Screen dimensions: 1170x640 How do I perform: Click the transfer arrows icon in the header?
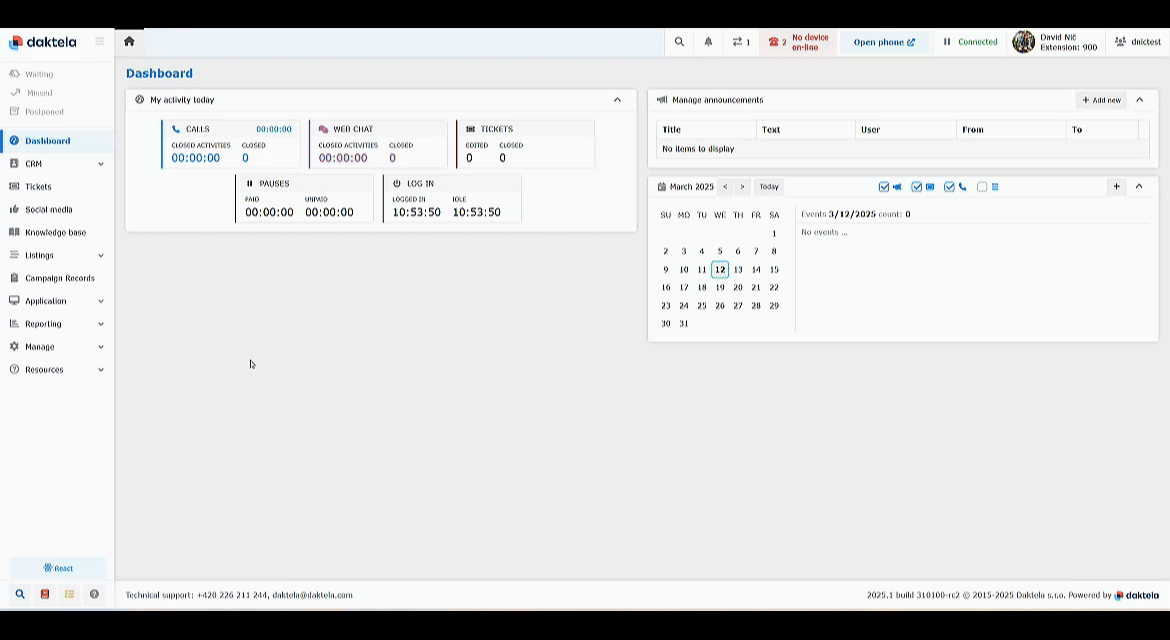click(740, 42)
